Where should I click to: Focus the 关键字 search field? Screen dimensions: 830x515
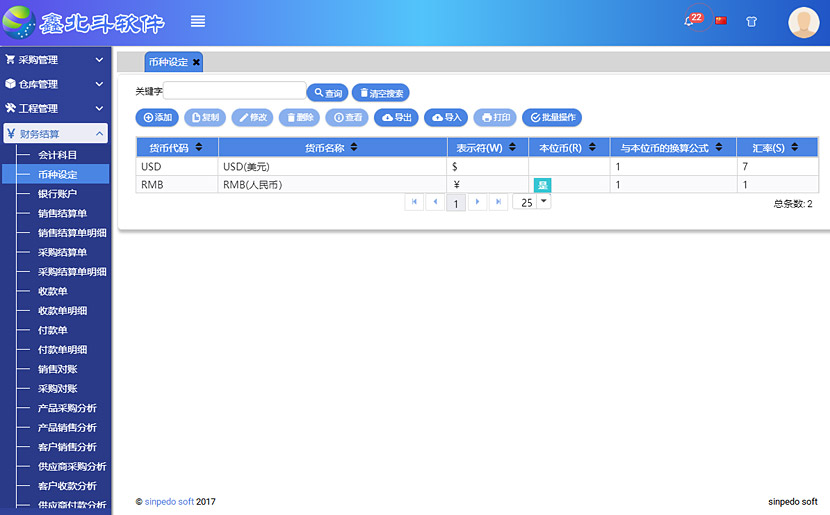[234, 91]
